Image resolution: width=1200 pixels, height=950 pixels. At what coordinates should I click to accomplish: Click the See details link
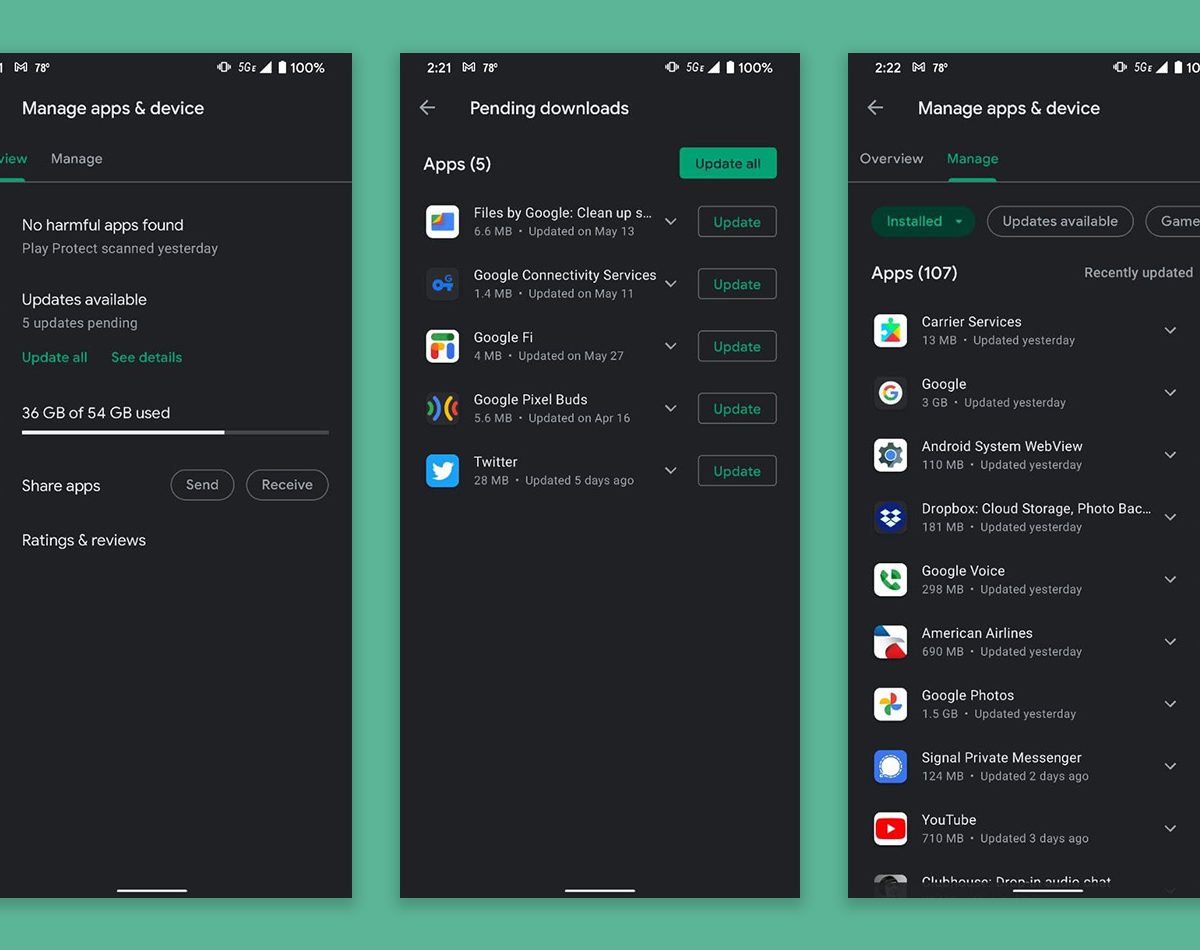tap(146, 357)
